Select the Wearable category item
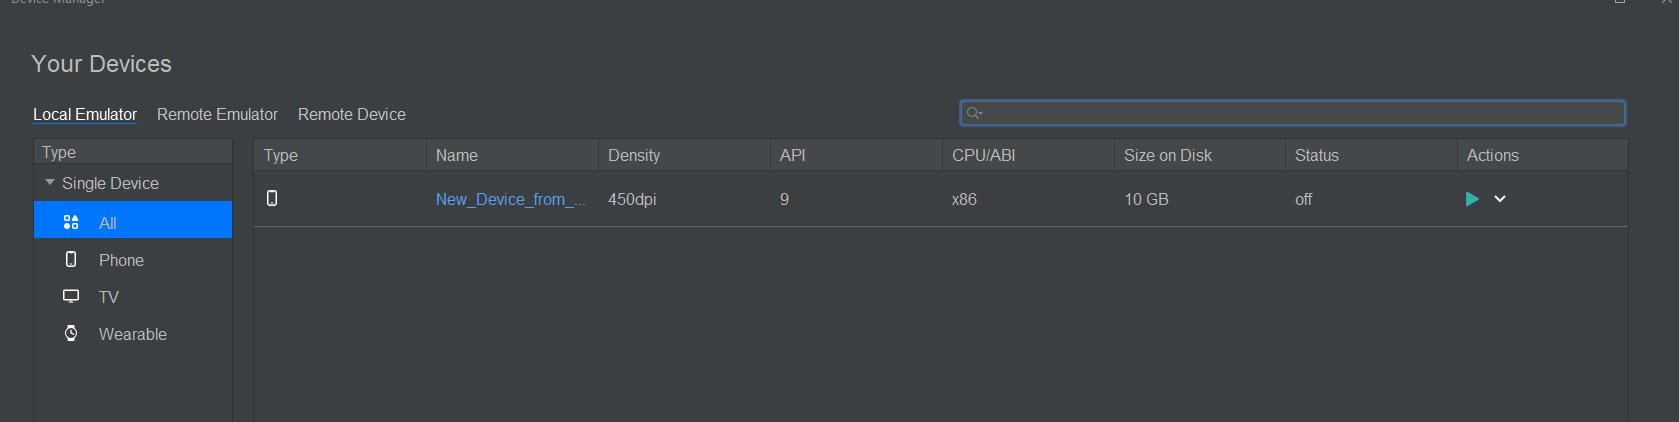Image resolution: width=1679 pixels, height=422 pixels. (x=133, y=334)
